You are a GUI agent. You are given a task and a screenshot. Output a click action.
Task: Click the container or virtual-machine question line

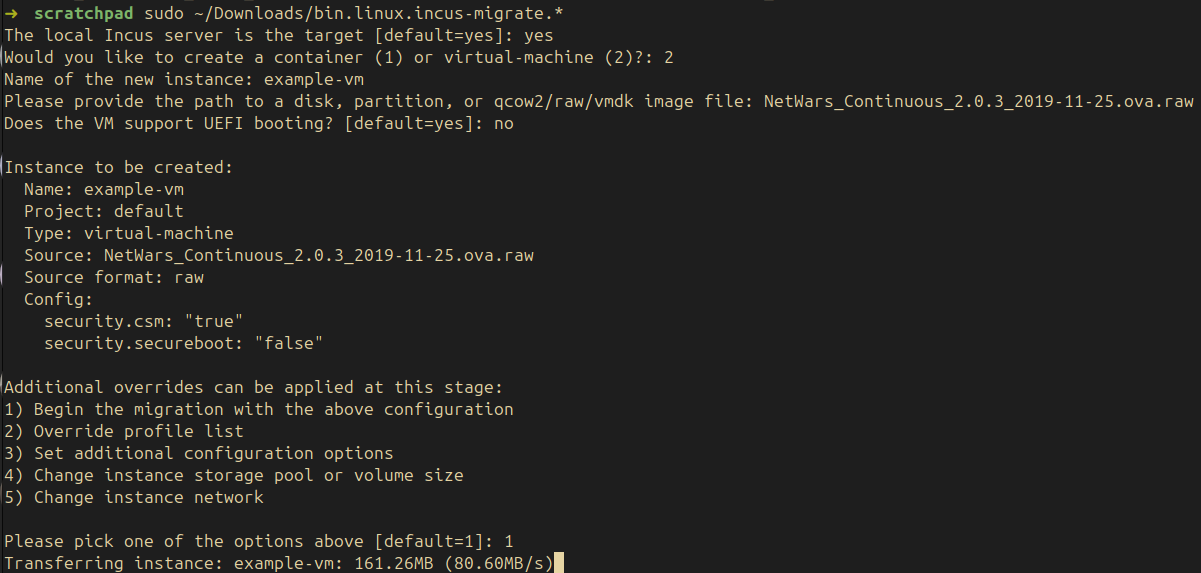pos(338,58)
